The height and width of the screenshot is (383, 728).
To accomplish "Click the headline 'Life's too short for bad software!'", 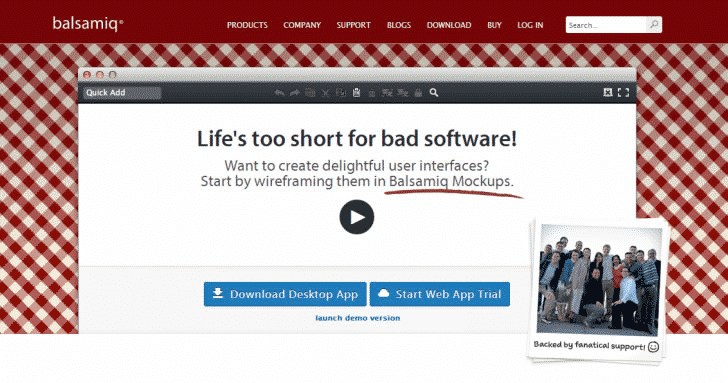I will click(357, 138).
